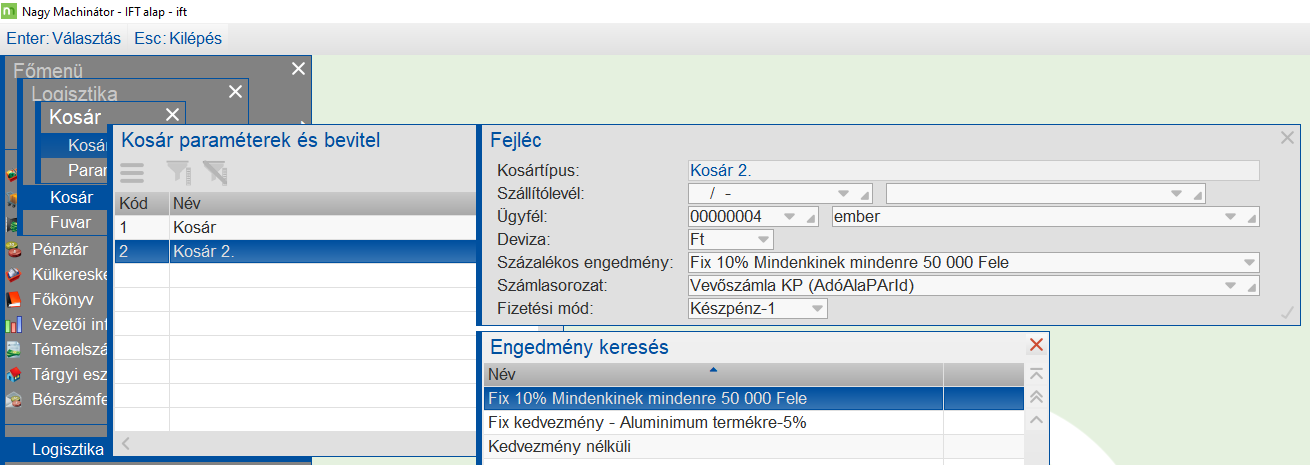Open the Százalékos engedmény dropdown
The height and width of the screenshot is (465, 1310).
pos(1249,263)
